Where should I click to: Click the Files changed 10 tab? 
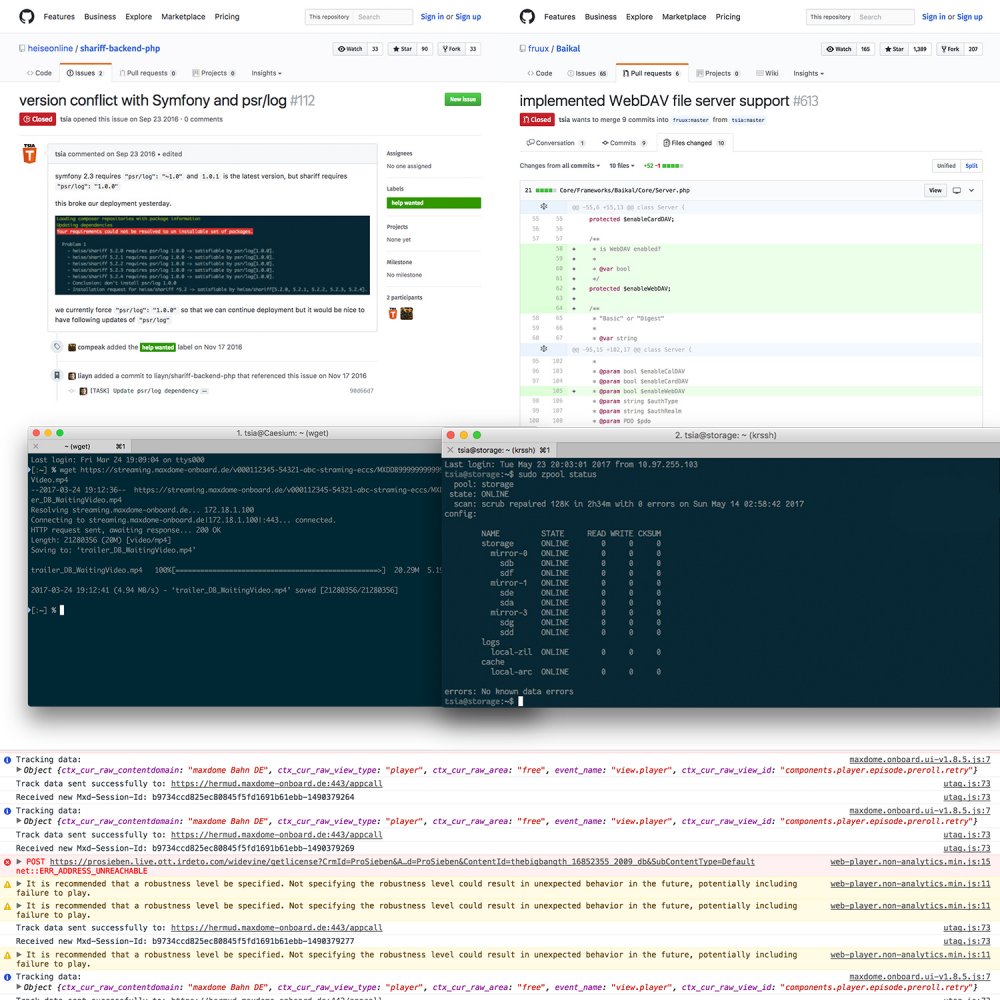point(694,143)
